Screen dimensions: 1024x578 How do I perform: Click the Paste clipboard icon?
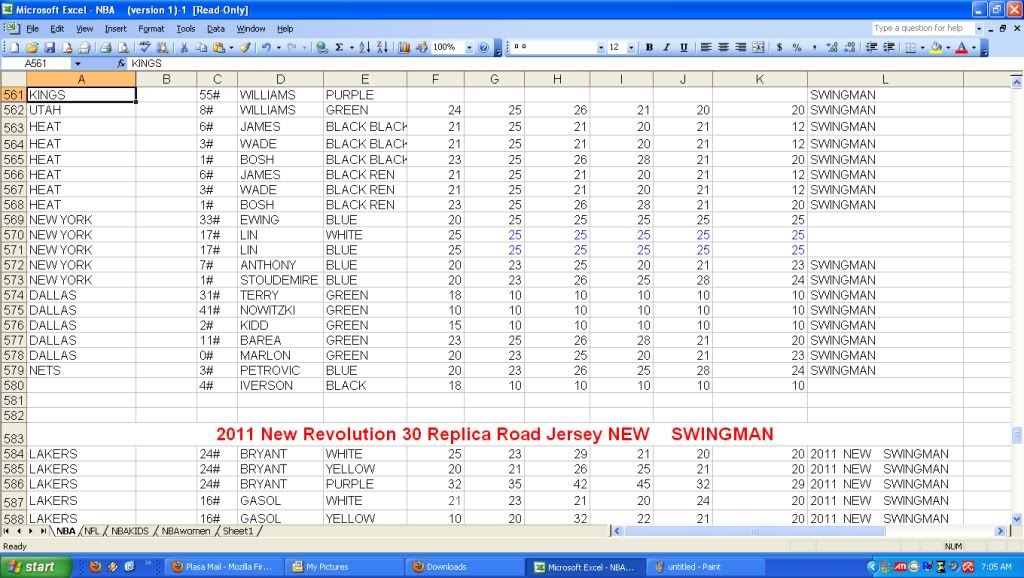tap(219, 48)
